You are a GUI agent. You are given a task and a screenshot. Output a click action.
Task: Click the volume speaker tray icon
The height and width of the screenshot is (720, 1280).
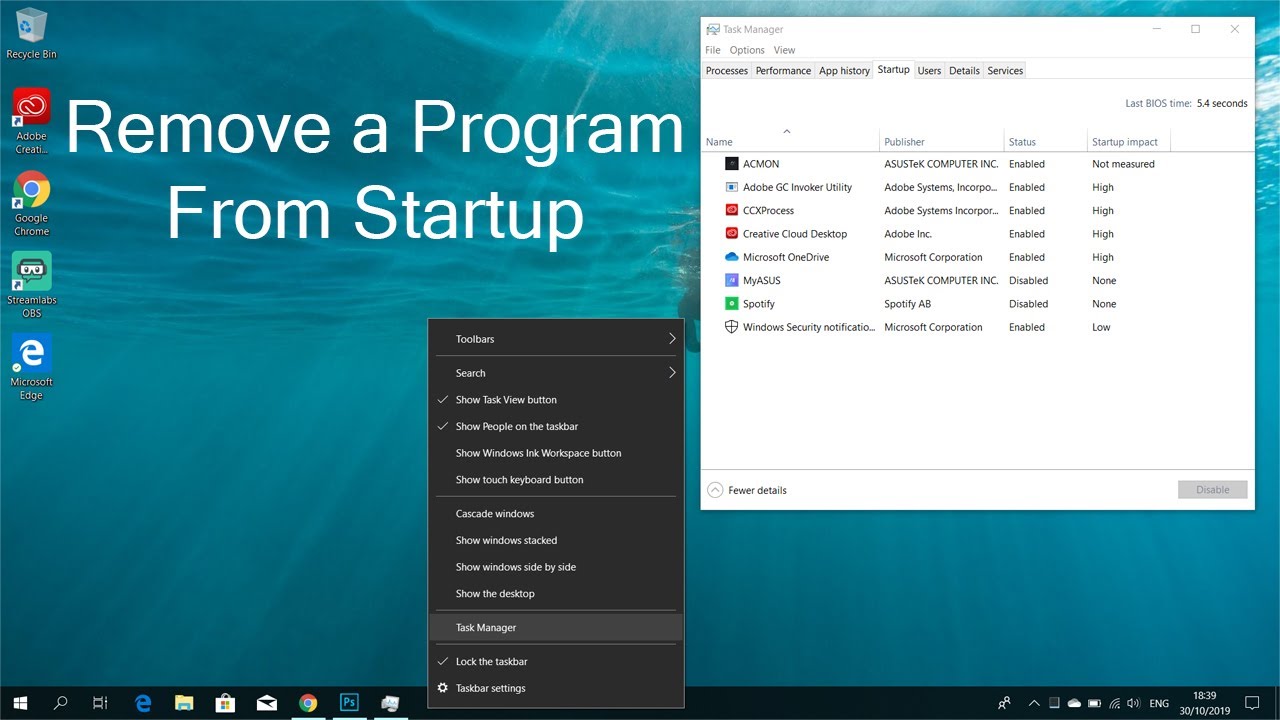point(1133,703)
